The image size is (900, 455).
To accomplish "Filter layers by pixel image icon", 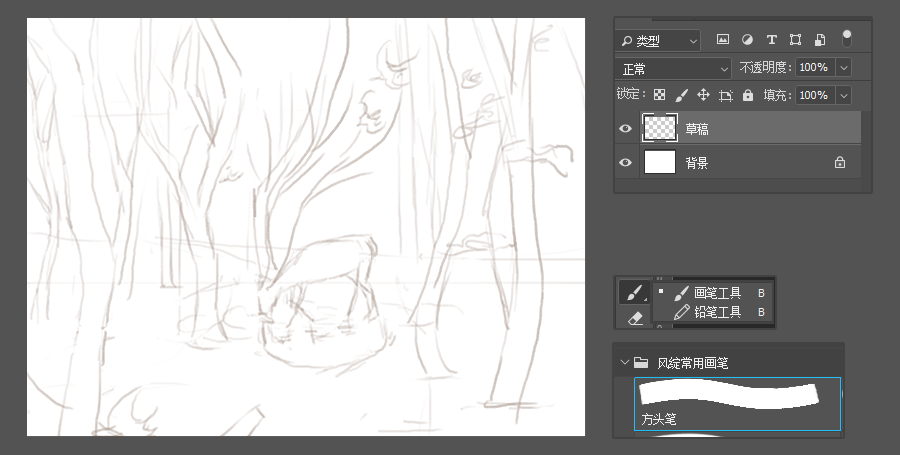I will click(x=723, y=40).
